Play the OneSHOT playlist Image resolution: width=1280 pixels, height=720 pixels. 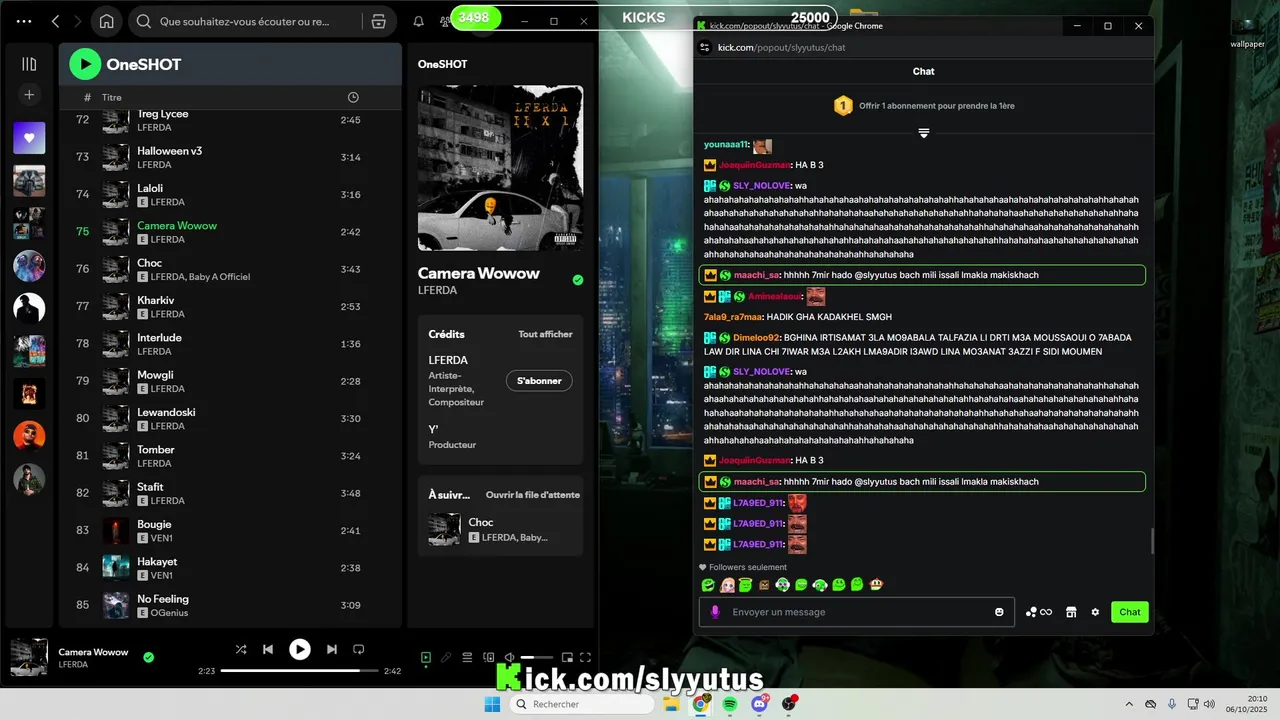85,64
